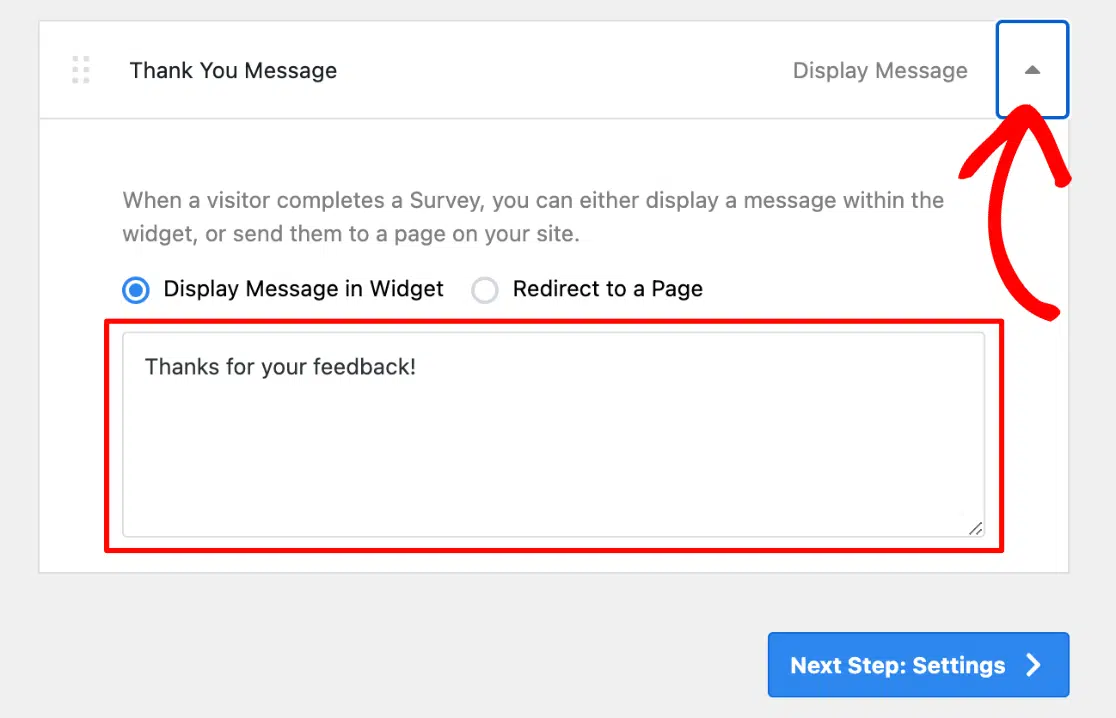The height and width of the screenshot is (718, 1116).
Task: Click the Thank You Message section title
Action: pyautogui.click(x=233, y=71)
